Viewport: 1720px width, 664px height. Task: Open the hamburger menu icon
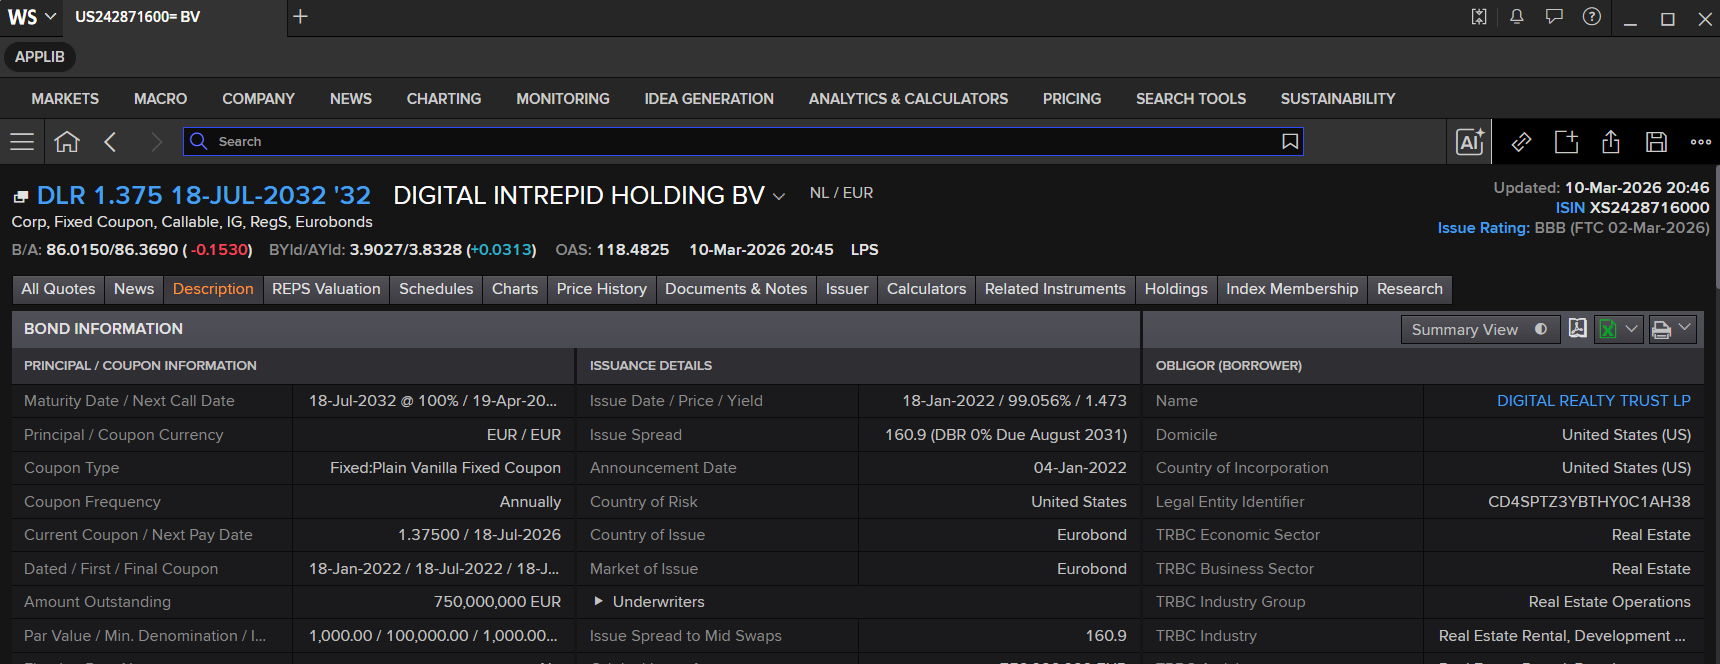point(22,142)
